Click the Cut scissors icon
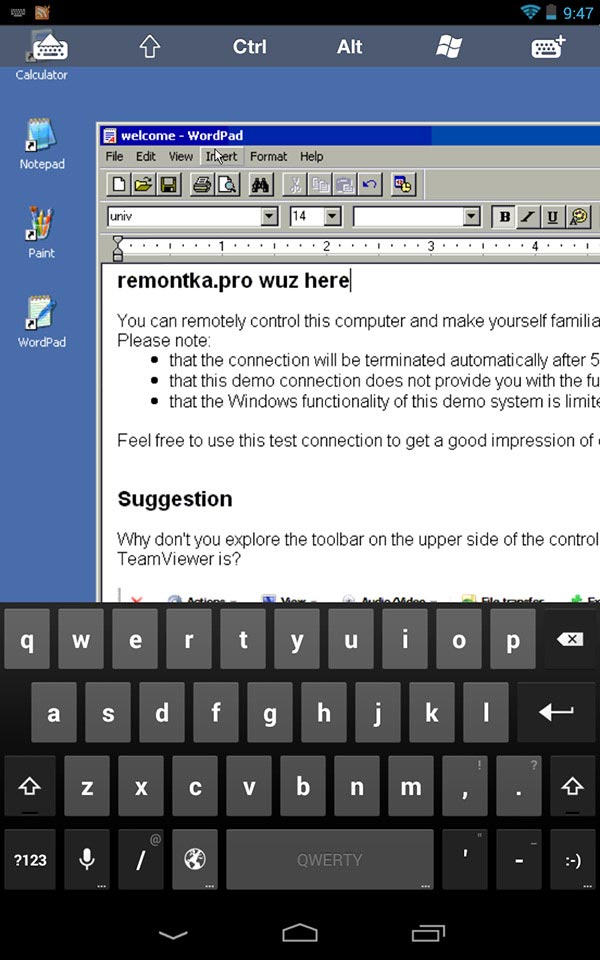The height and width of the screenshot is (960, 600). tap(295, 184)
